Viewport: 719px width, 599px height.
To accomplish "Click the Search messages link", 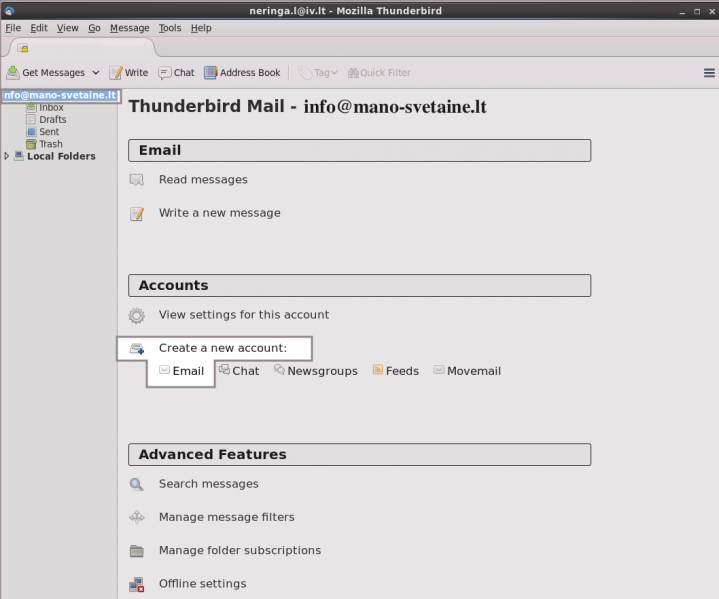I will click(209, 484).
